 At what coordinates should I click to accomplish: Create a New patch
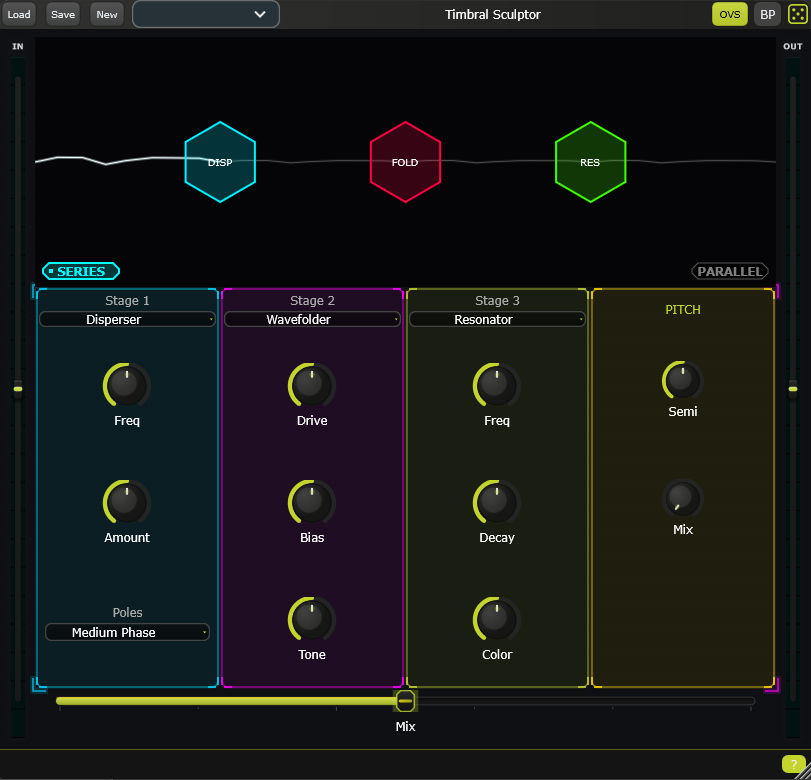(x=106, y=14)
